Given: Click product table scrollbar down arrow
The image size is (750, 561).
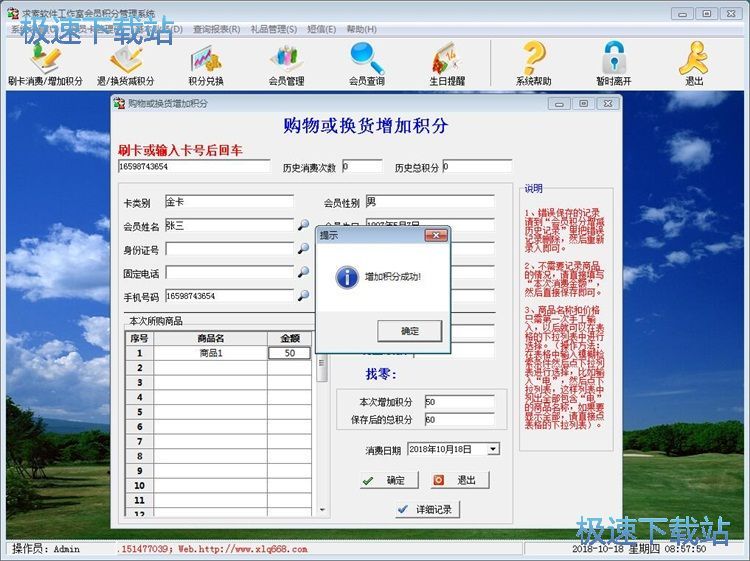Looking at the screenshot, I should (x=322, y=510).
